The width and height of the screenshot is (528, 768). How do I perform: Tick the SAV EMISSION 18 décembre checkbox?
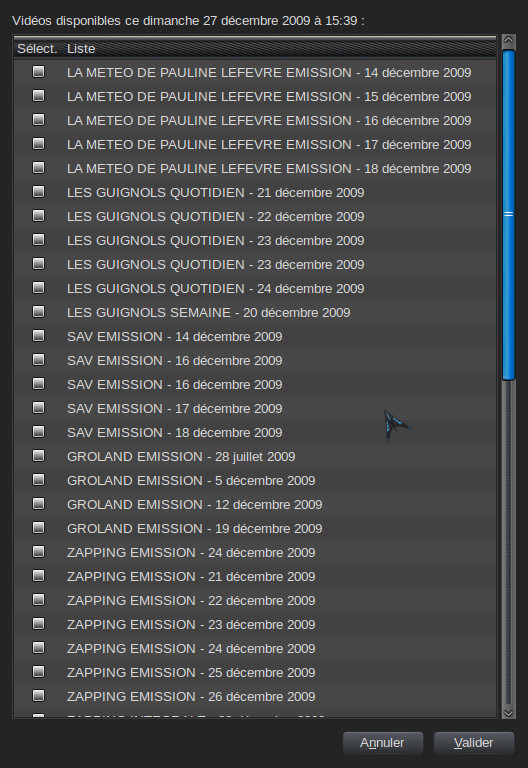coord(38,432)
